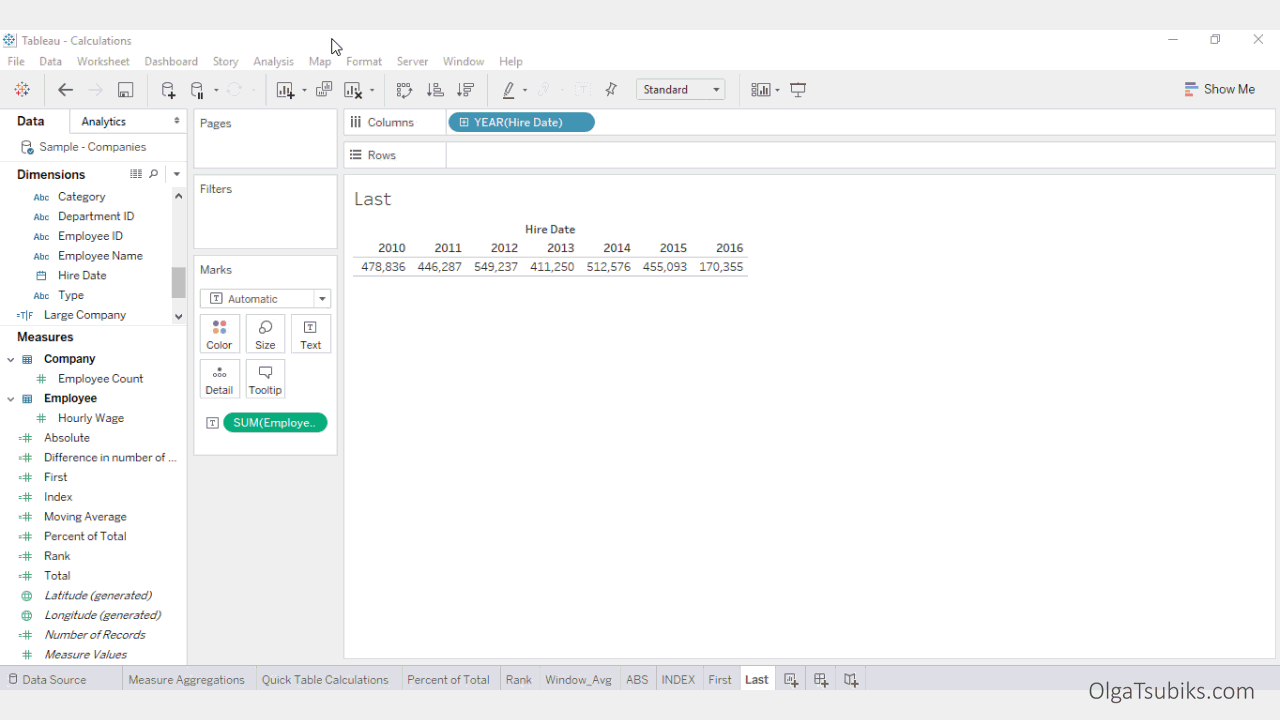Click the Tableau start page logo icon
The height and width of the screenshot is (720, 1280).
[22, 90]
